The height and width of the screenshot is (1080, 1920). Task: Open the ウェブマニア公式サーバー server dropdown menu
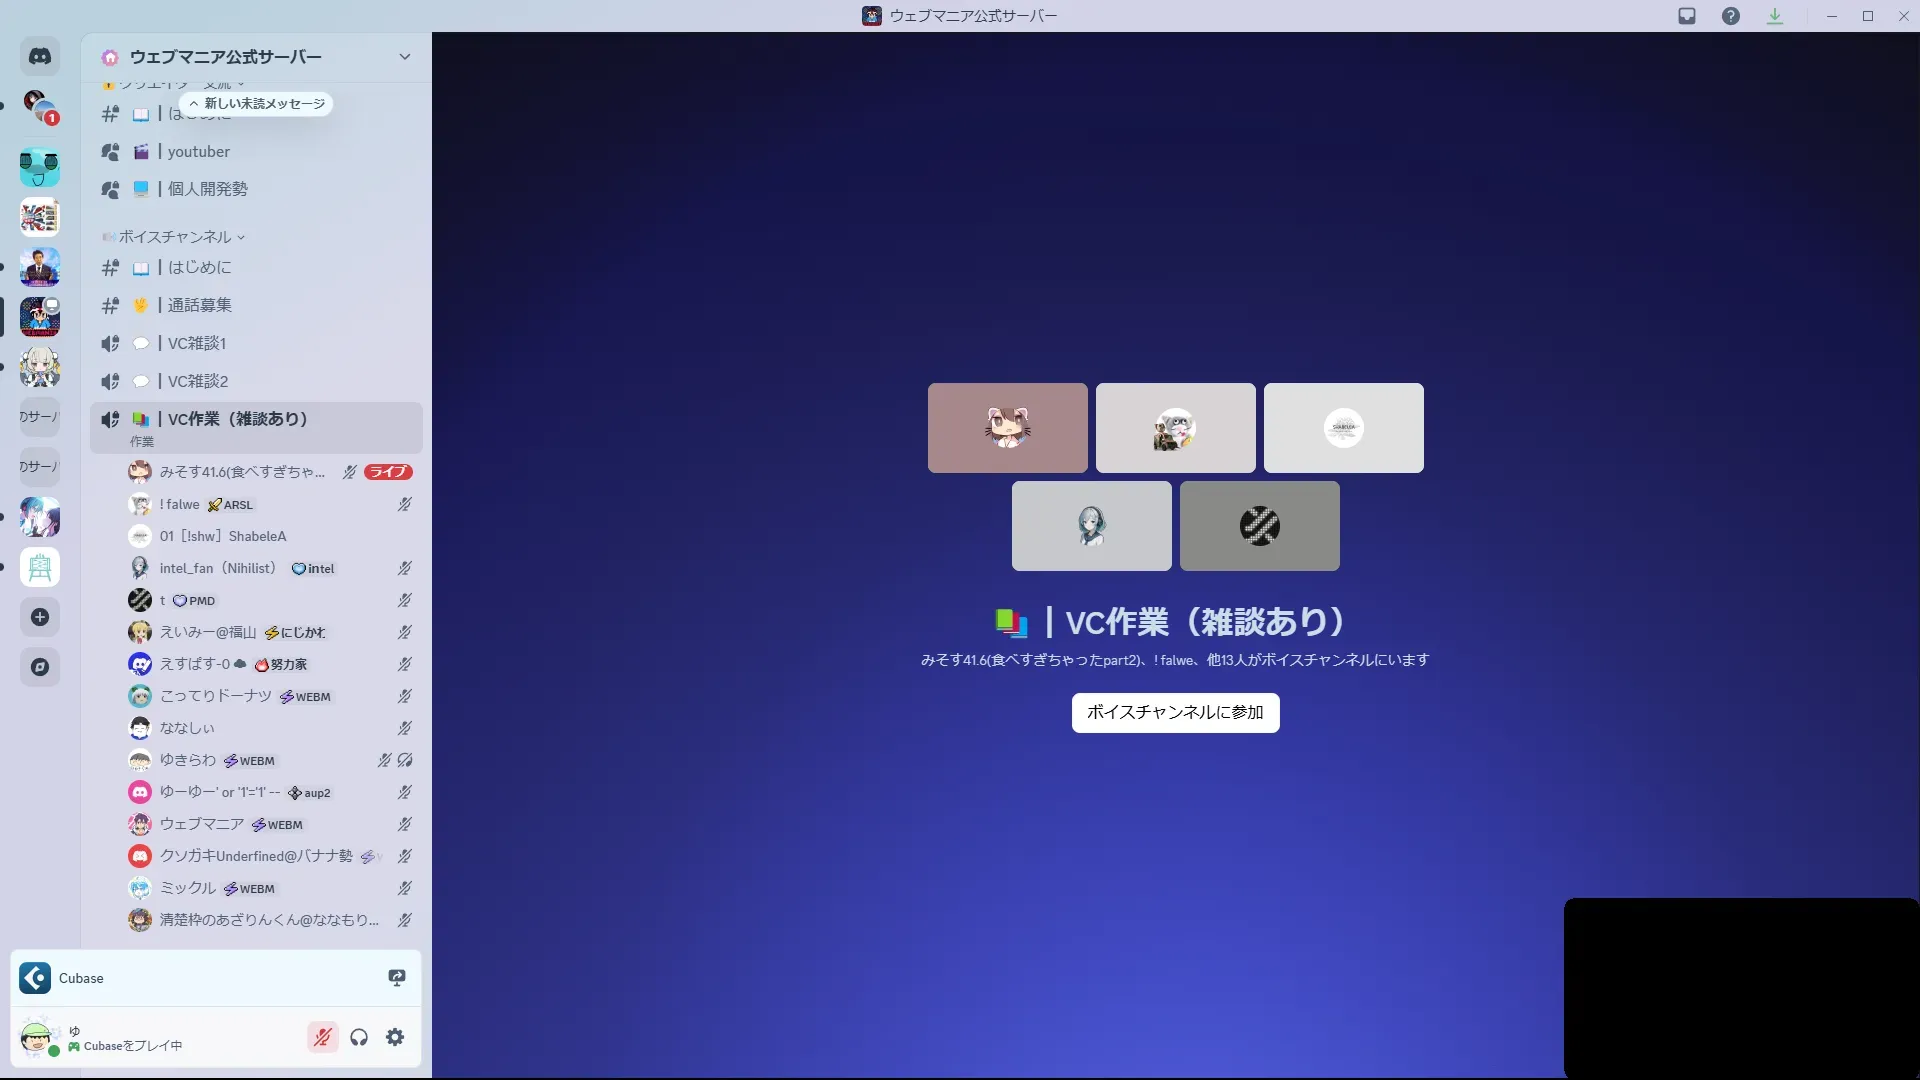point(404,57)
